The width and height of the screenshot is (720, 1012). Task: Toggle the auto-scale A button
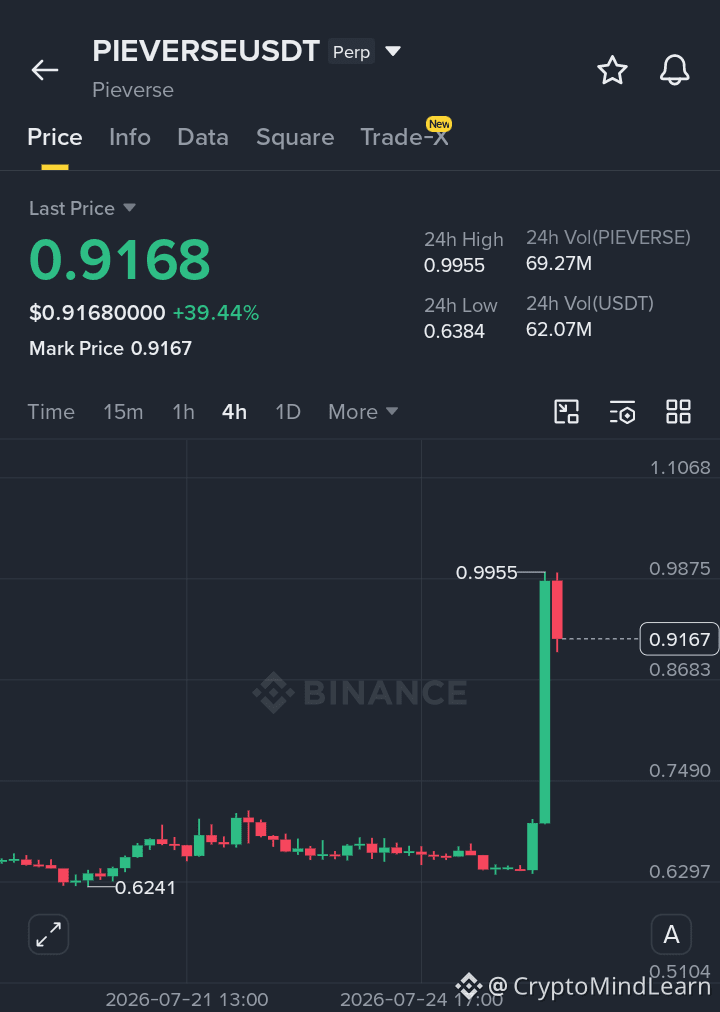point(671,934)
